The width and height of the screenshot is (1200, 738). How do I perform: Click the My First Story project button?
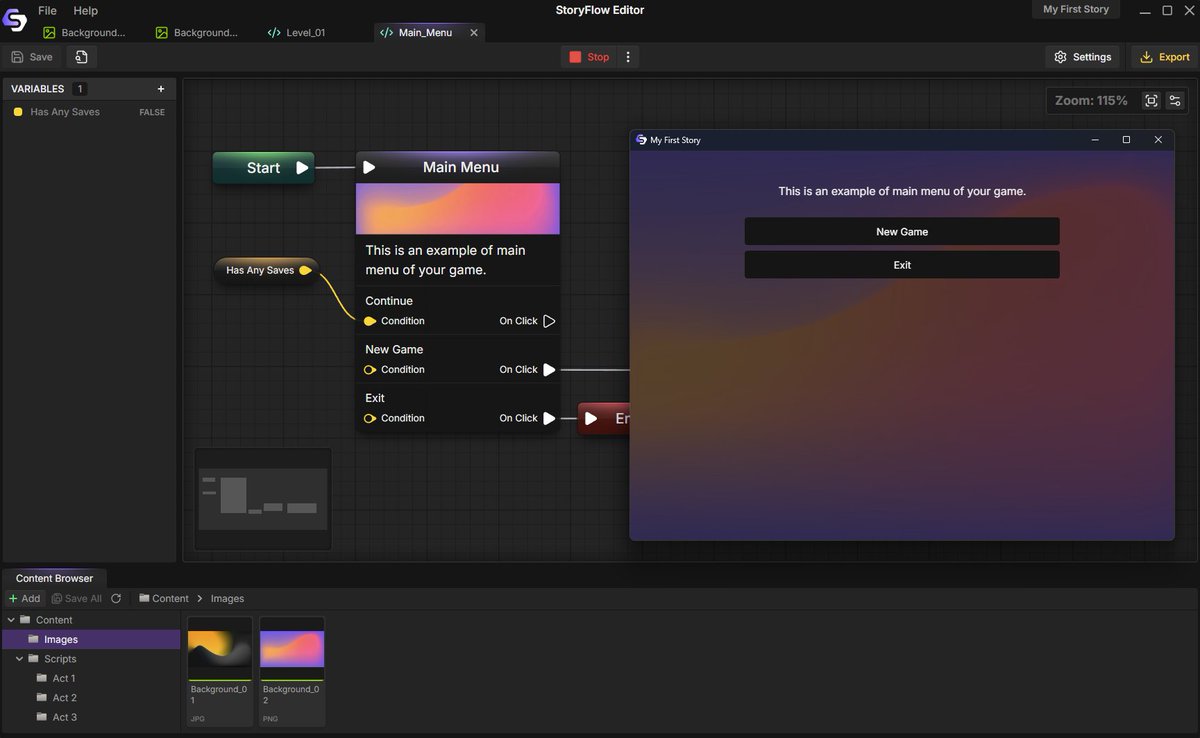point(1076,9)
